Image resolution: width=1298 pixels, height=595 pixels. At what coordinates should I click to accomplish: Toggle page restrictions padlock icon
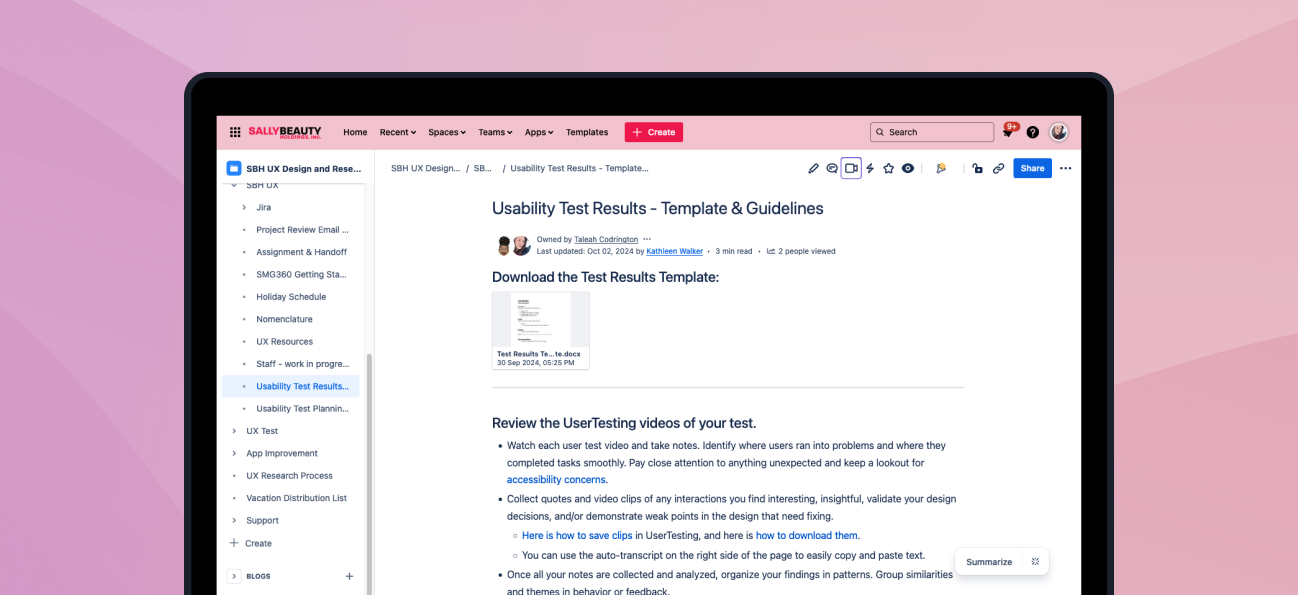977,168
